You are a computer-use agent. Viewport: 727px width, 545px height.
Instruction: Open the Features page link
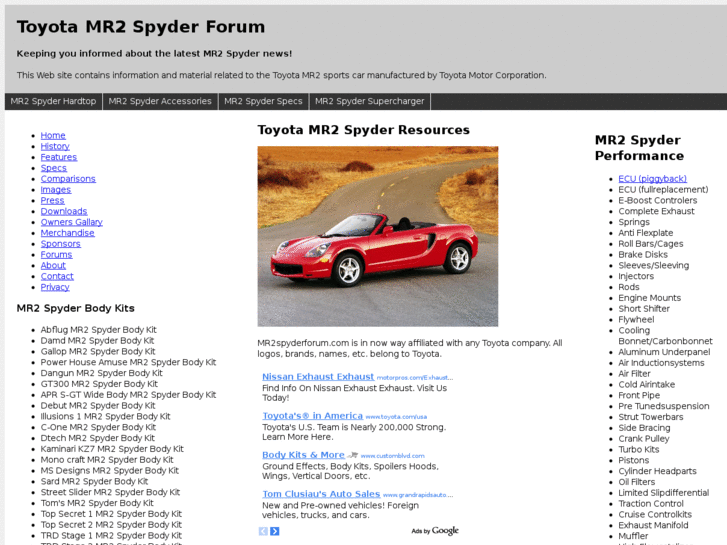pos(59,157)
